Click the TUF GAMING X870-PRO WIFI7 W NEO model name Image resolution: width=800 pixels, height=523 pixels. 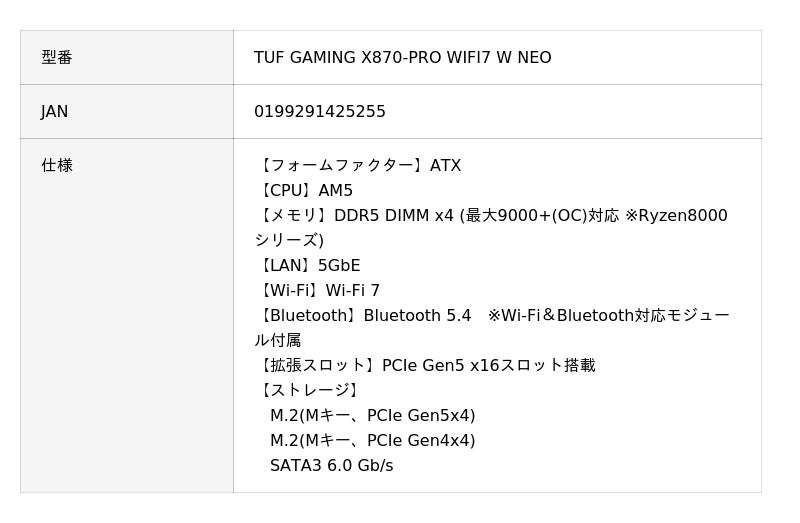[402, 58]
